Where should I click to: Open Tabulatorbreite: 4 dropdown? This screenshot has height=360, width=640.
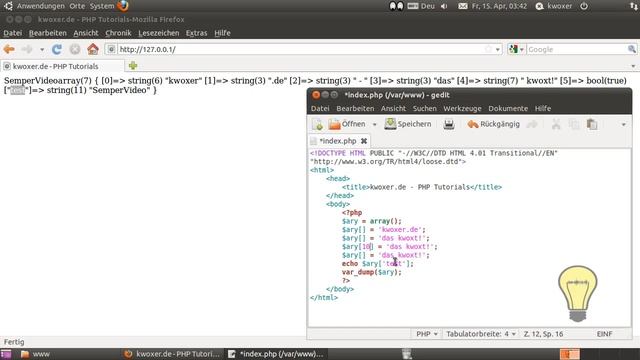(x=481, y=334)
